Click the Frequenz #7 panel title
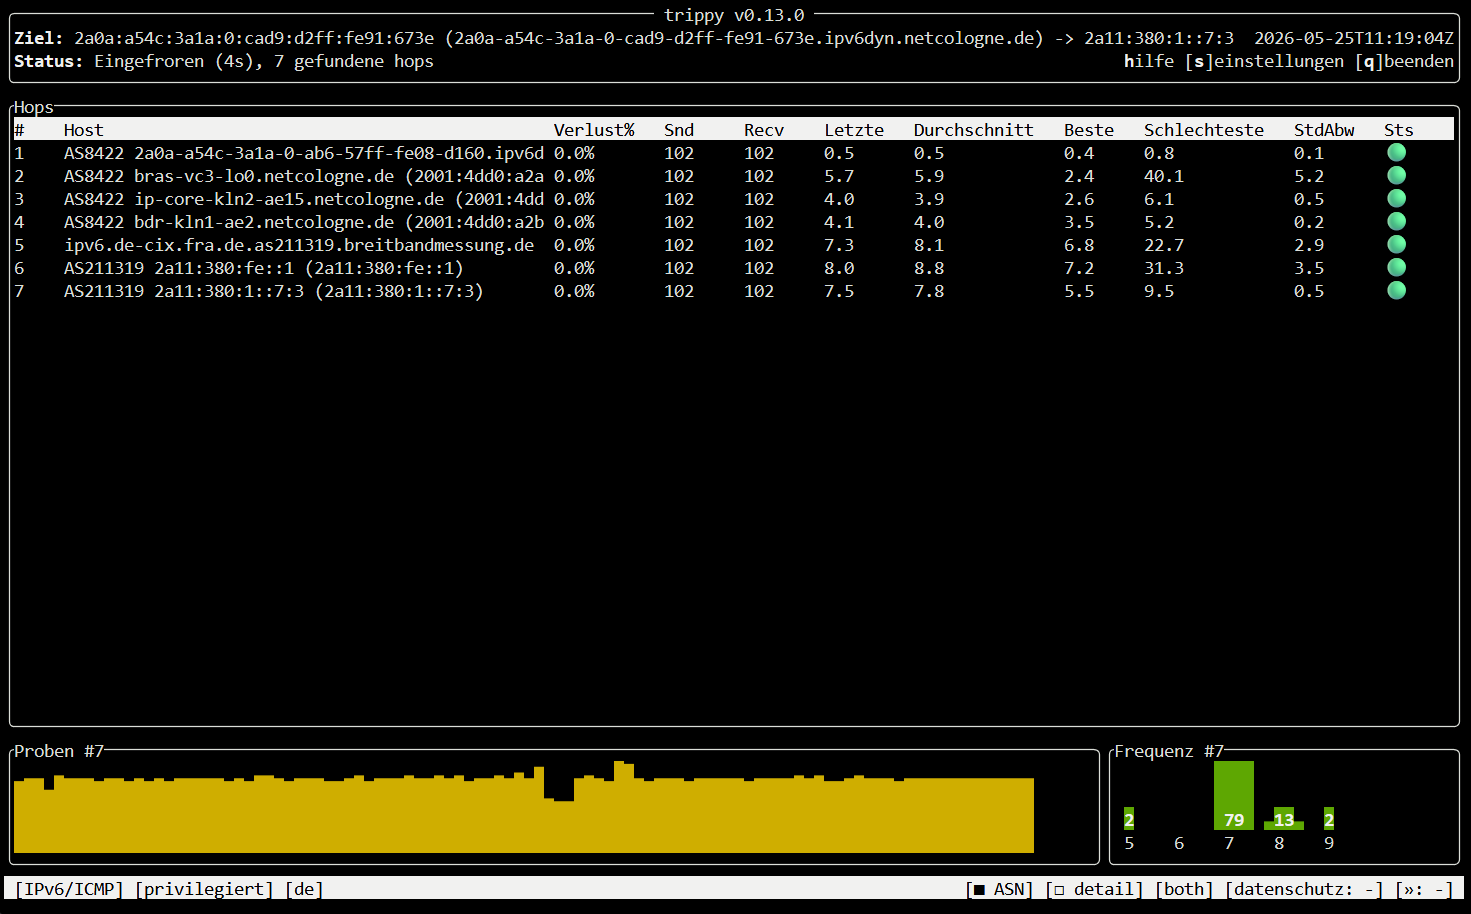 pyautogui.click(x=1169, y=751)
